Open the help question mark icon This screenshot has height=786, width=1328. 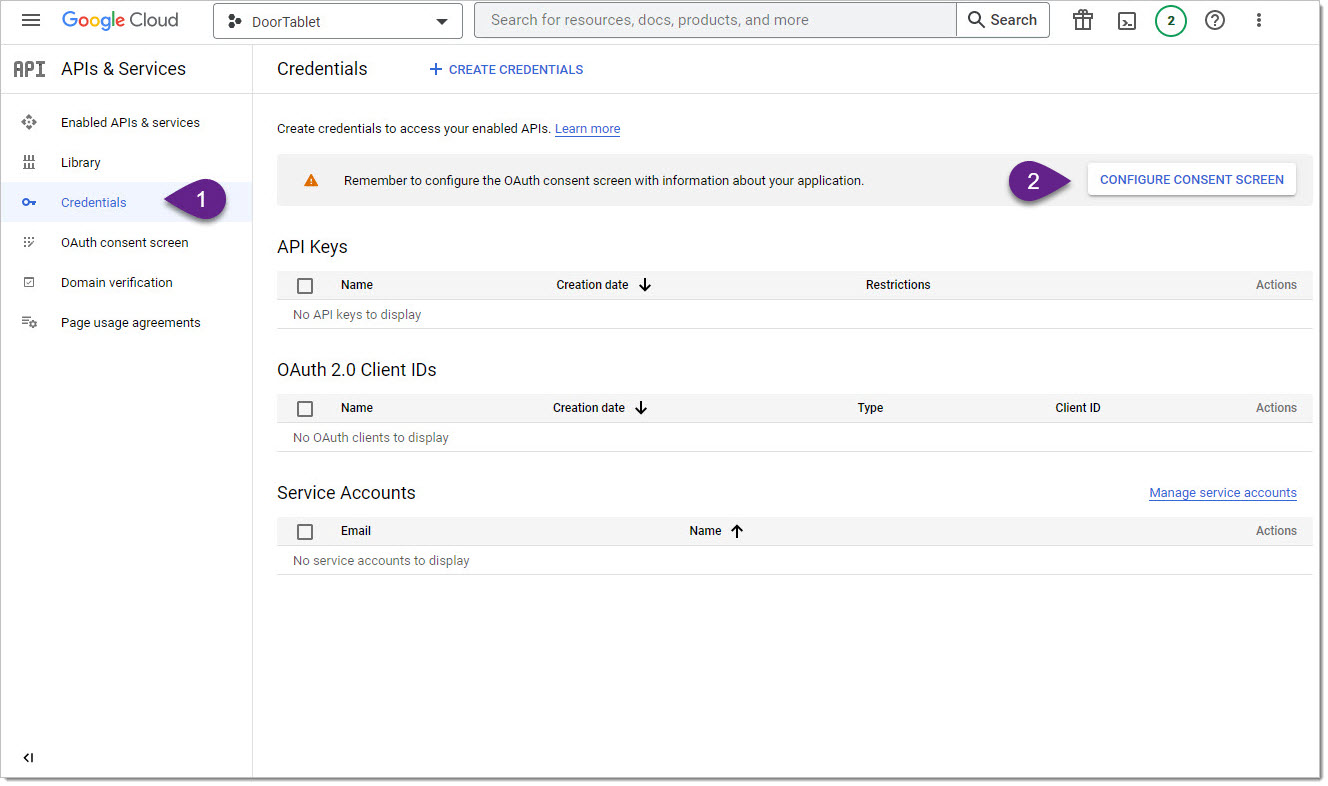1215,20
